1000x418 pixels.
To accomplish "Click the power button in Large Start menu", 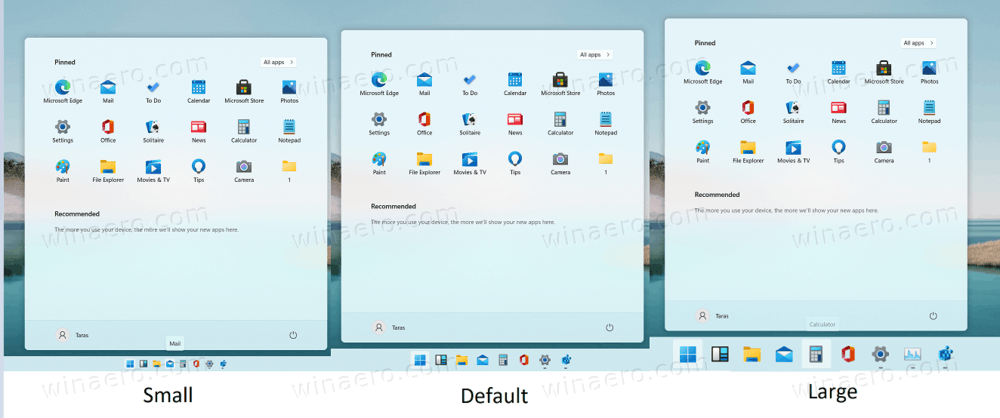I will pyautogui.click(x=933, y=316).
